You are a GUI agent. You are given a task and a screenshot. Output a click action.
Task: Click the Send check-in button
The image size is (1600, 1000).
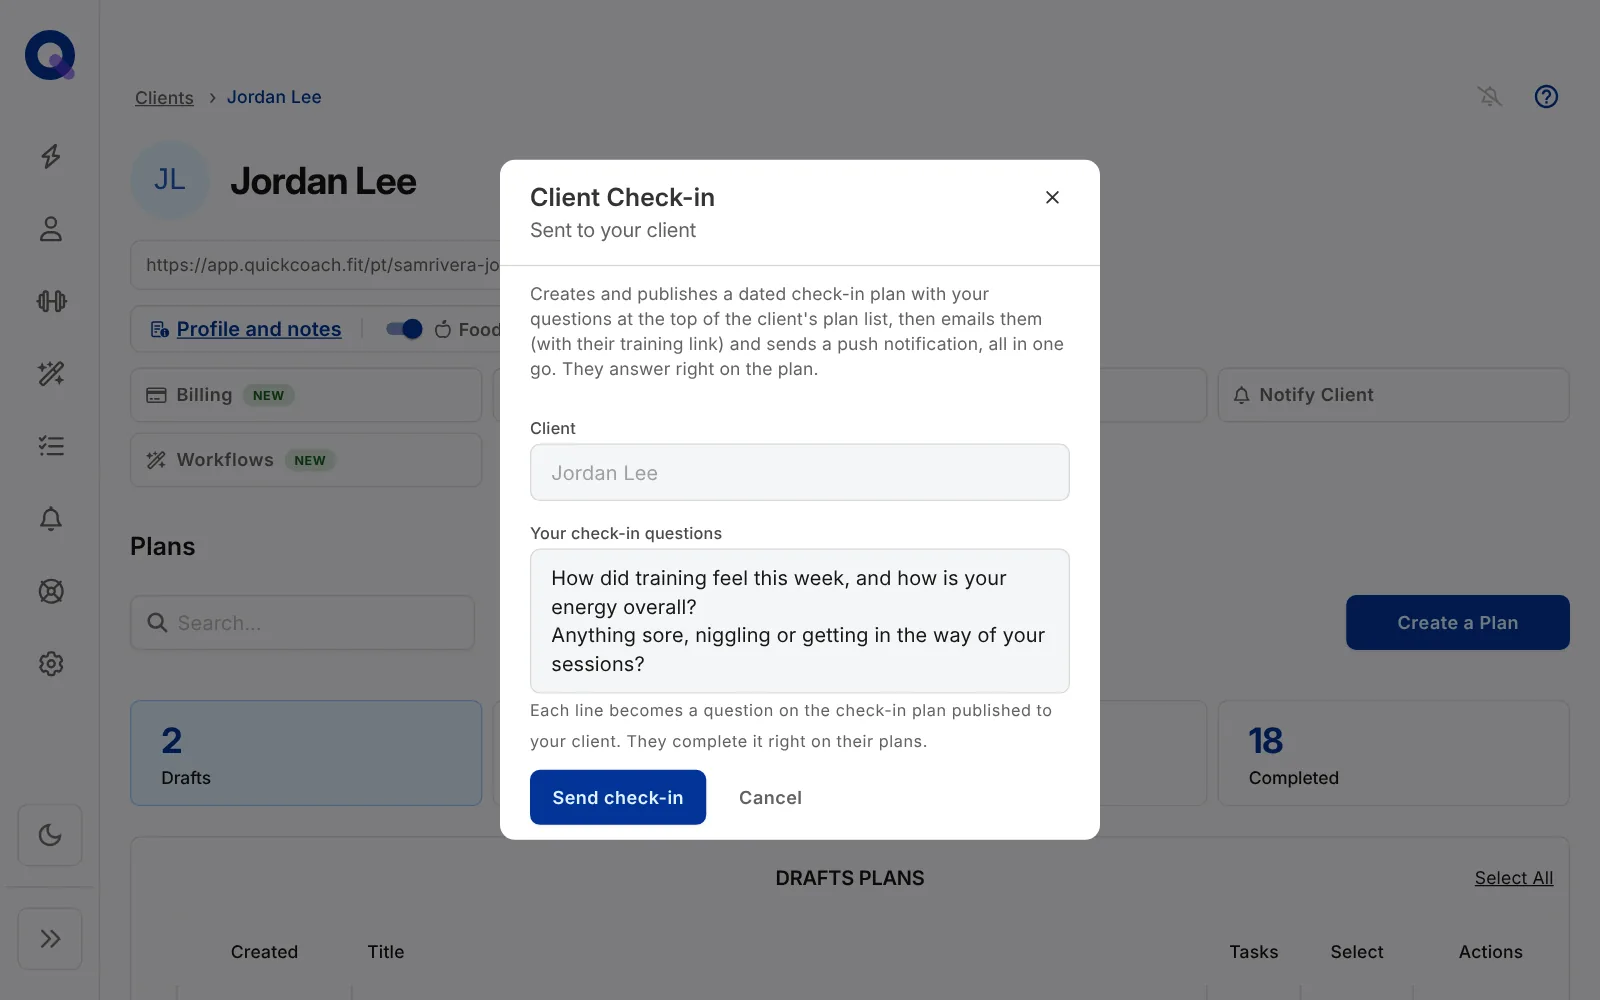pyautogui.click(x=618, y=797)
